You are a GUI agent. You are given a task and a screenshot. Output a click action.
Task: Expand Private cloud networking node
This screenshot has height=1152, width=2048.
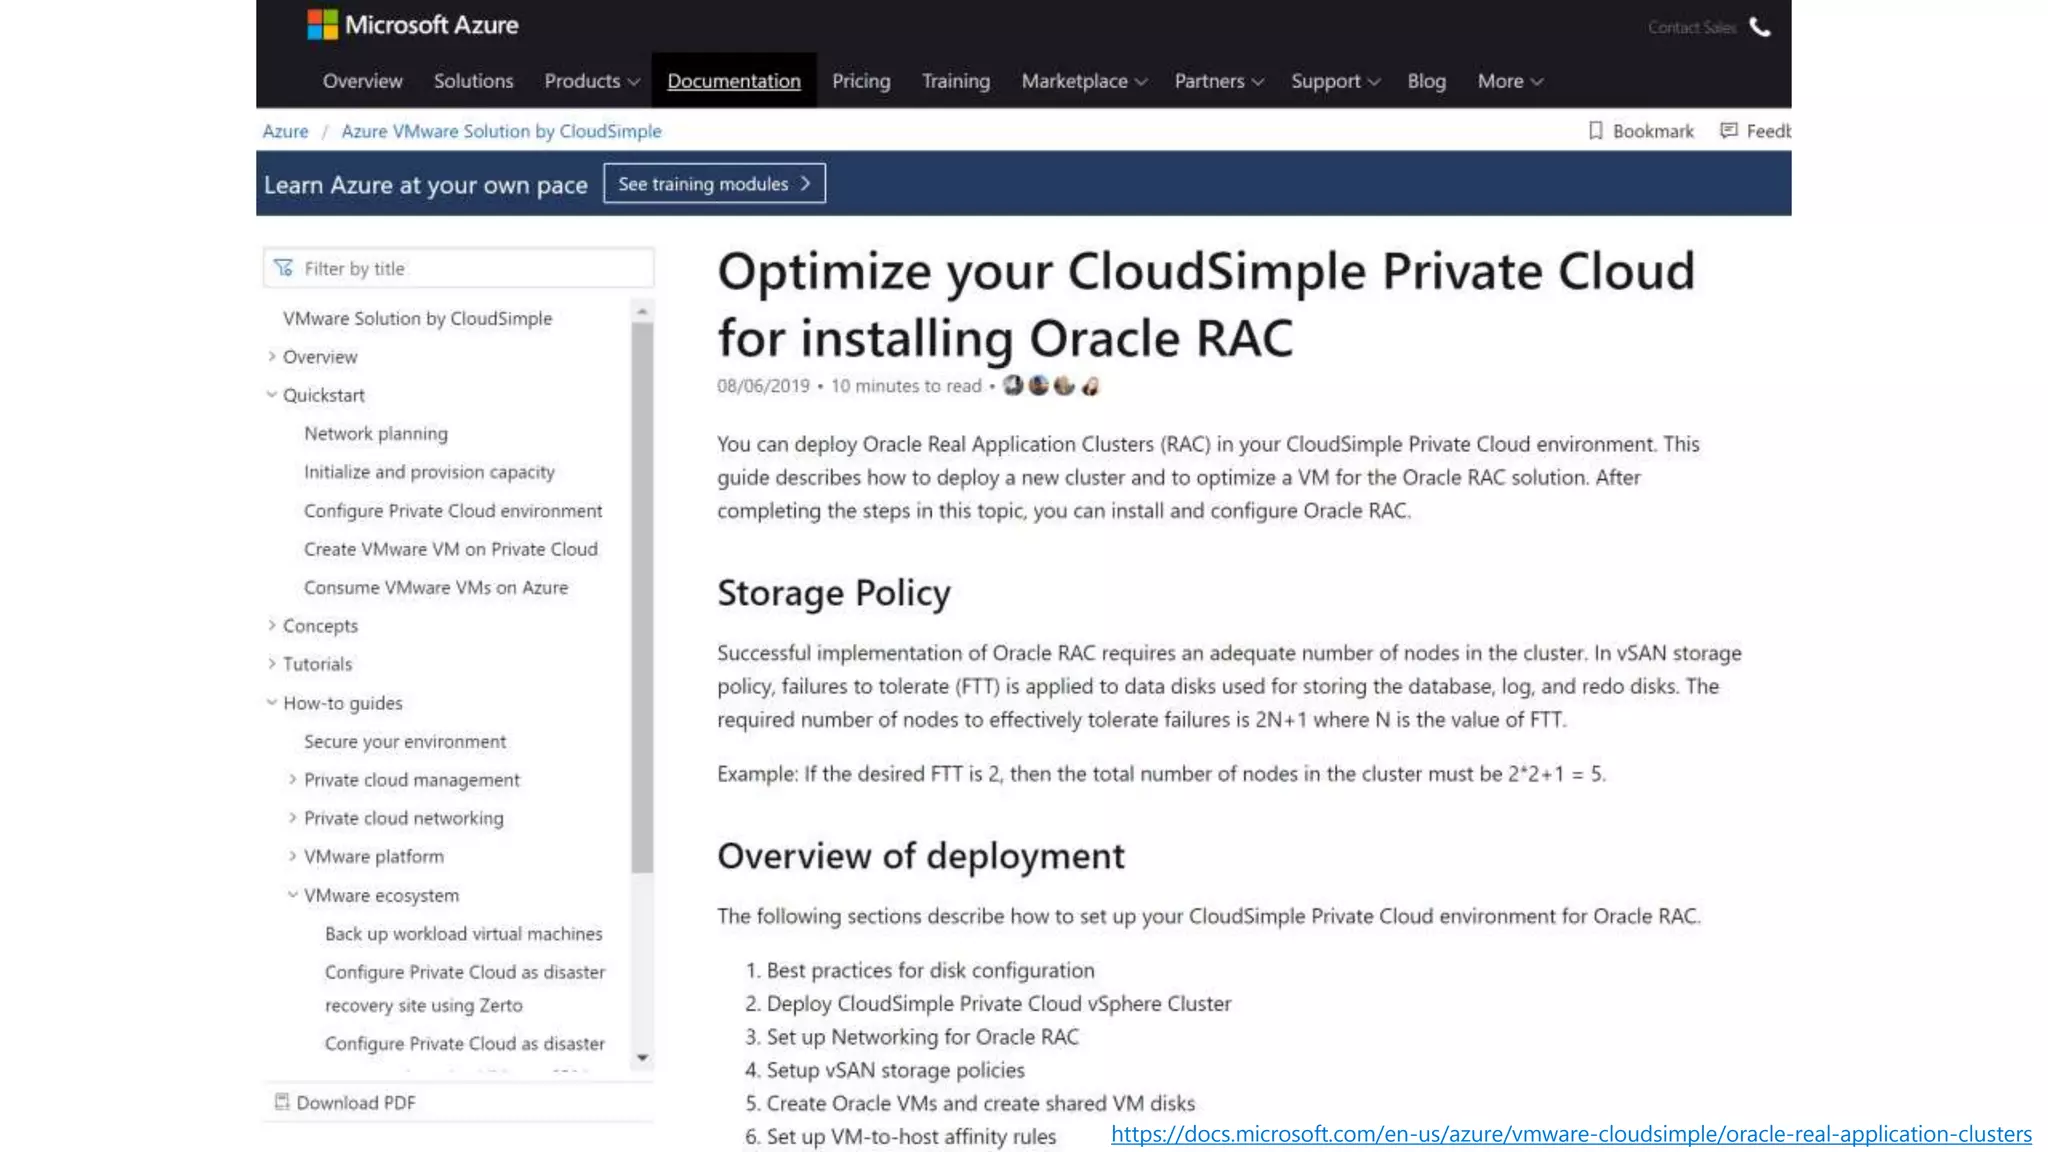click(x=293, y=817)
